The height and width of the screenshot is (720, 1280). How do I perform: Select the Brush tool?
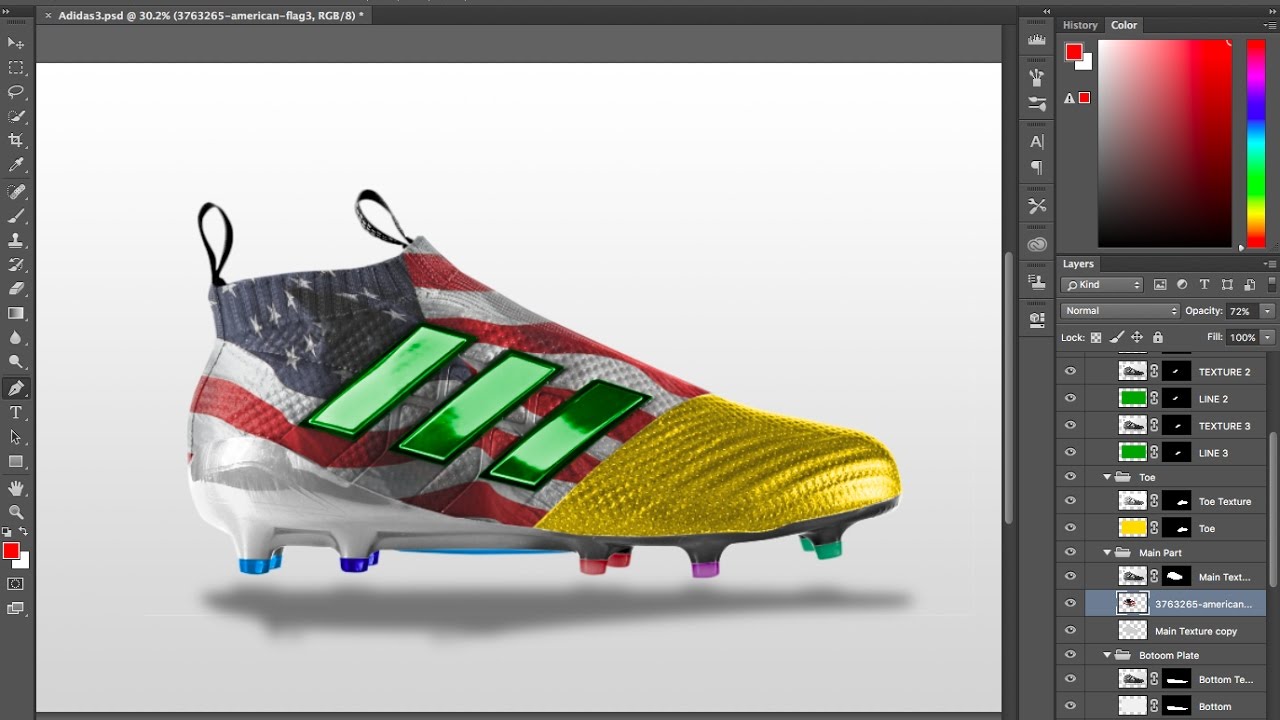(16, 216)
